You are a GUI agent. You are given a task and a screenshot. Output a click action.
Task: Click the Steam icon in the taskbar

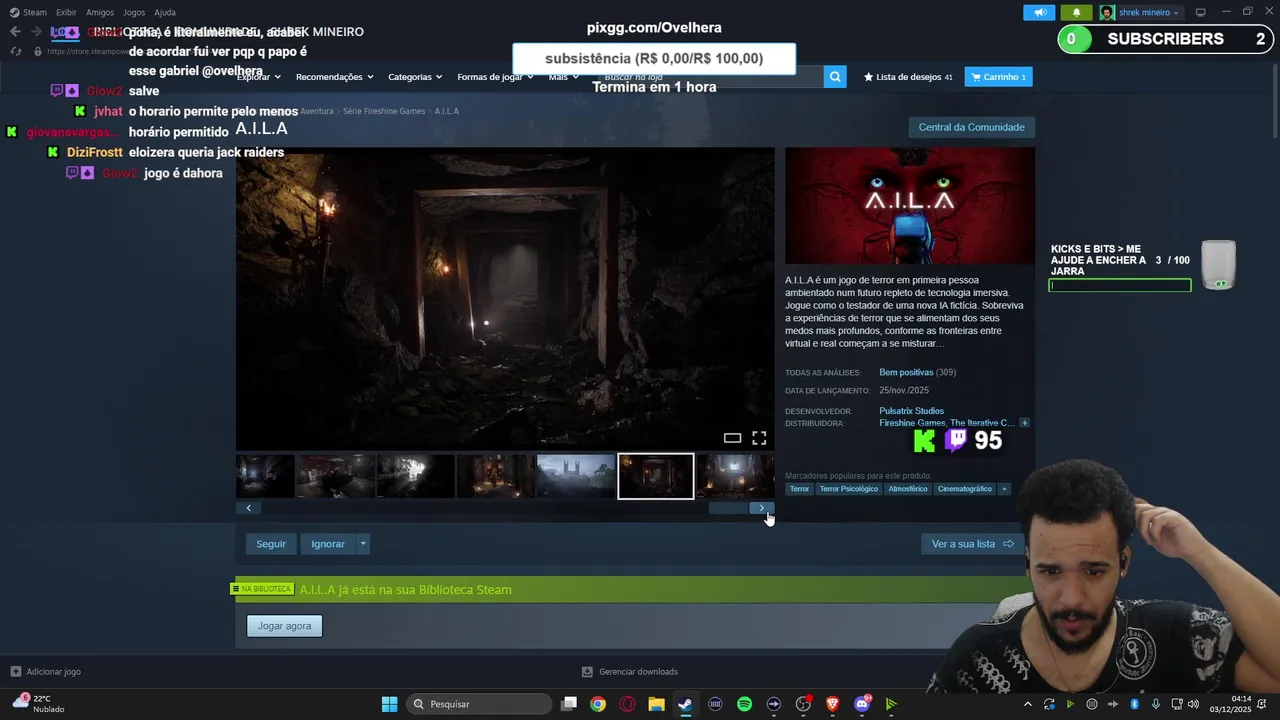pyautogui.click(x=685, y=704)
